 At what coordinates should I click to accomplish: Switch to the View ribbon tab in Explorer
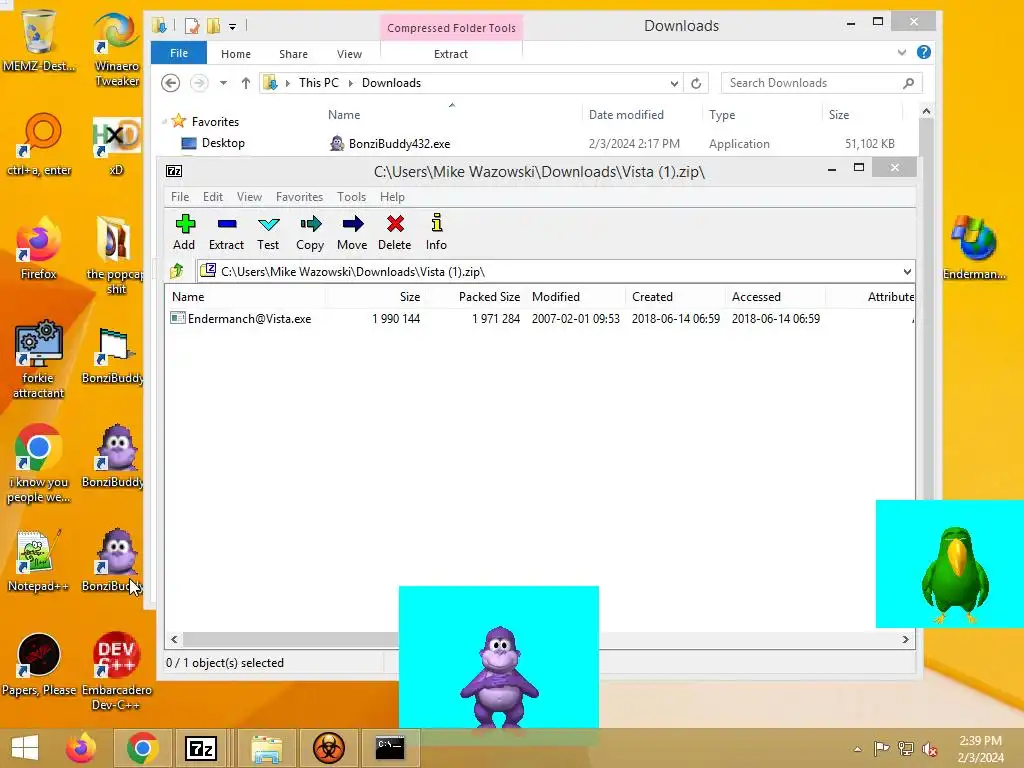[x=349, y=54]
